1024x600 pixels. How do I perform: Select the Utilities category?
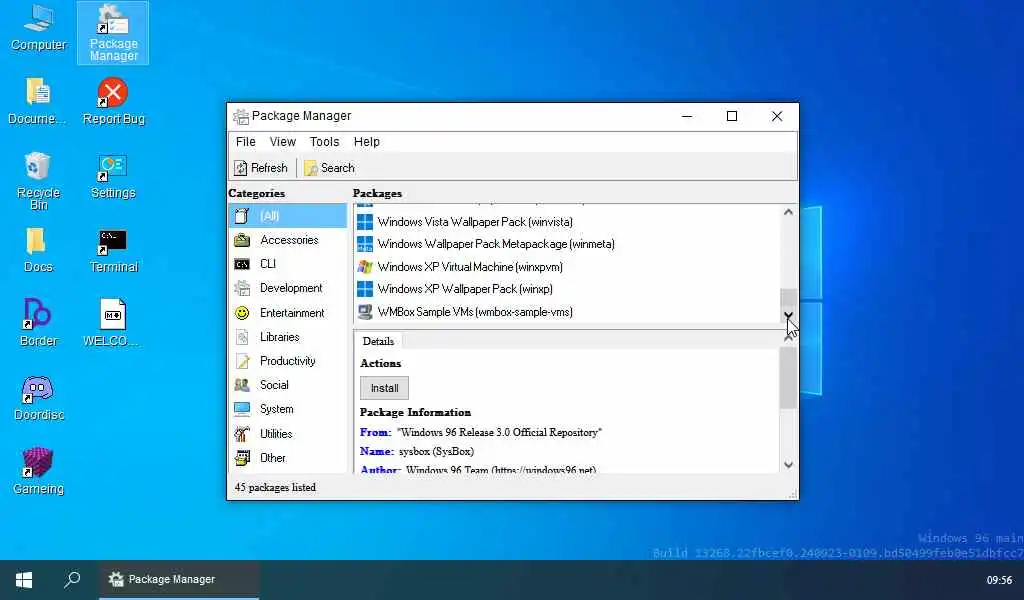[x=287, y=434]
